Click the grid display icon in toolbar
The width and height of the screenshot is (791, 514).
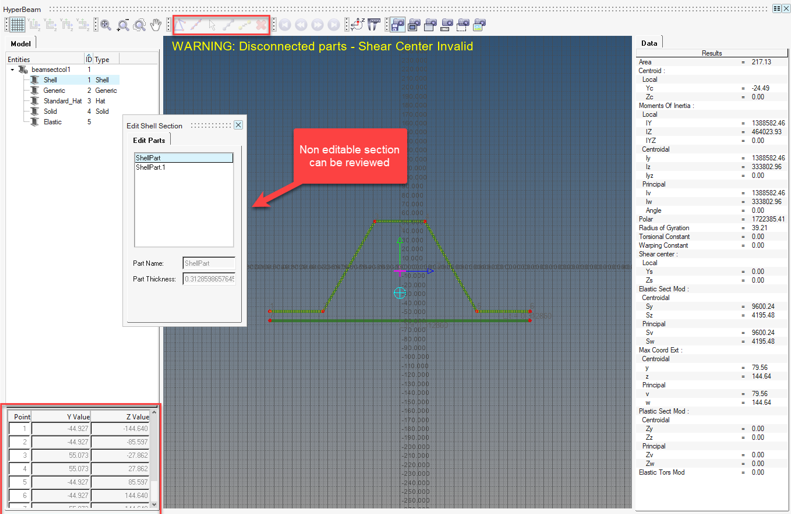tap(17, 25)
